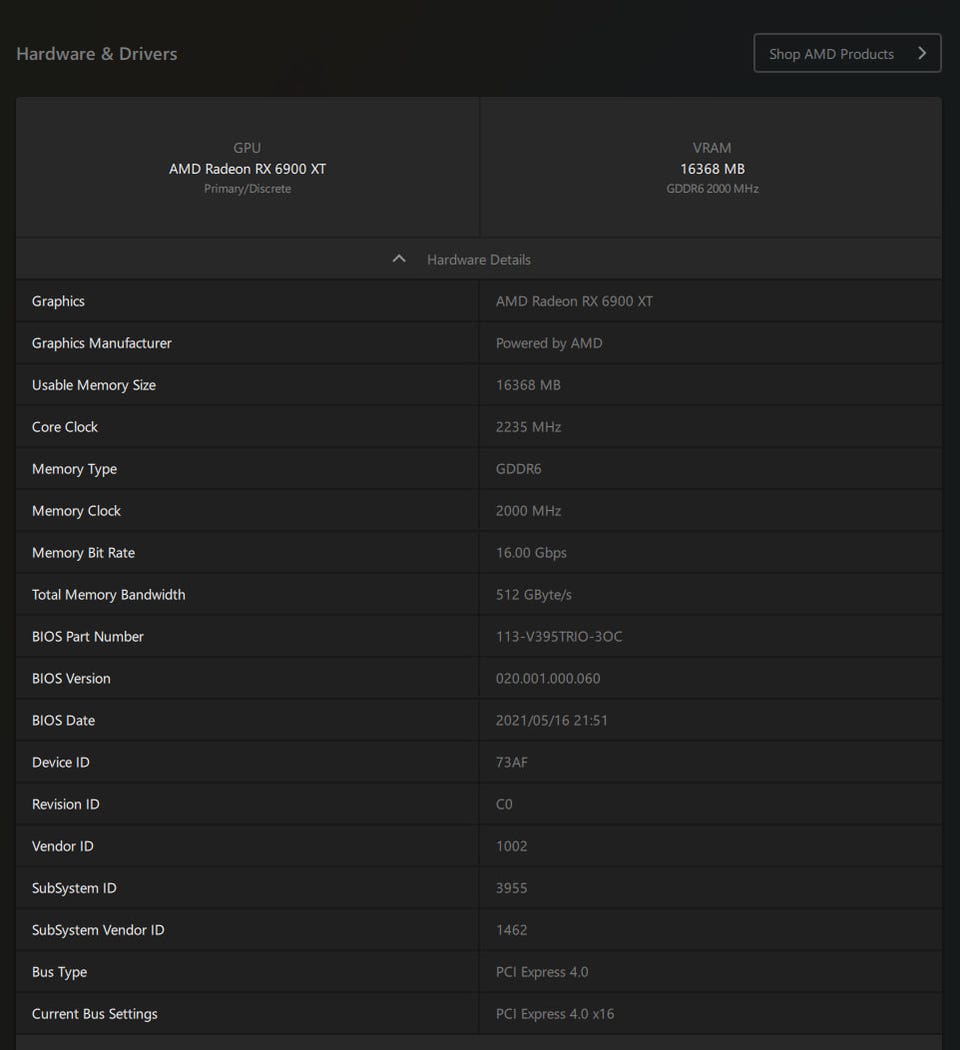Click the 16.00 Gbps value

coord(531,552)
